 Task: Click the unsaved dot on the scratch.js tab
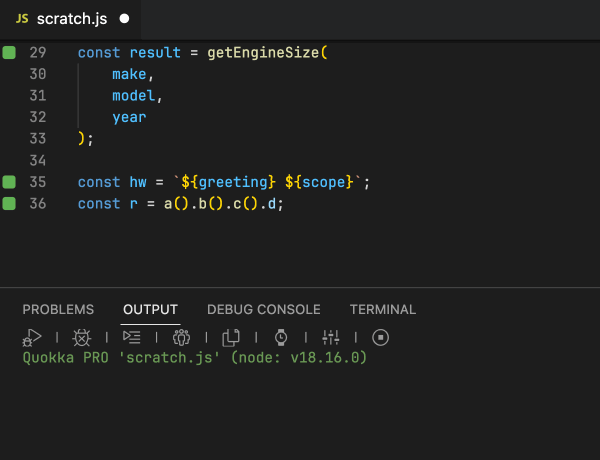pos(124,18)
